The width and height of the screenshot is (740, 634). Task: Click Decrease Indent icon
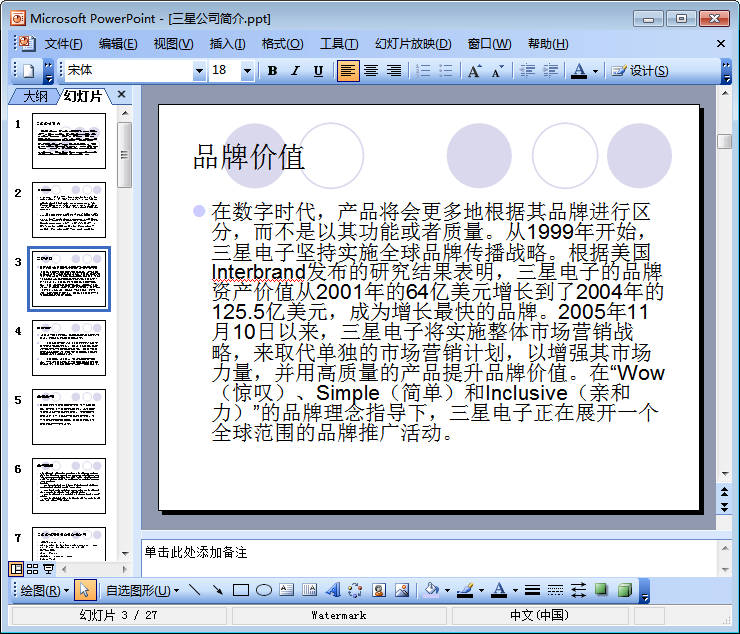pos(527,71)
